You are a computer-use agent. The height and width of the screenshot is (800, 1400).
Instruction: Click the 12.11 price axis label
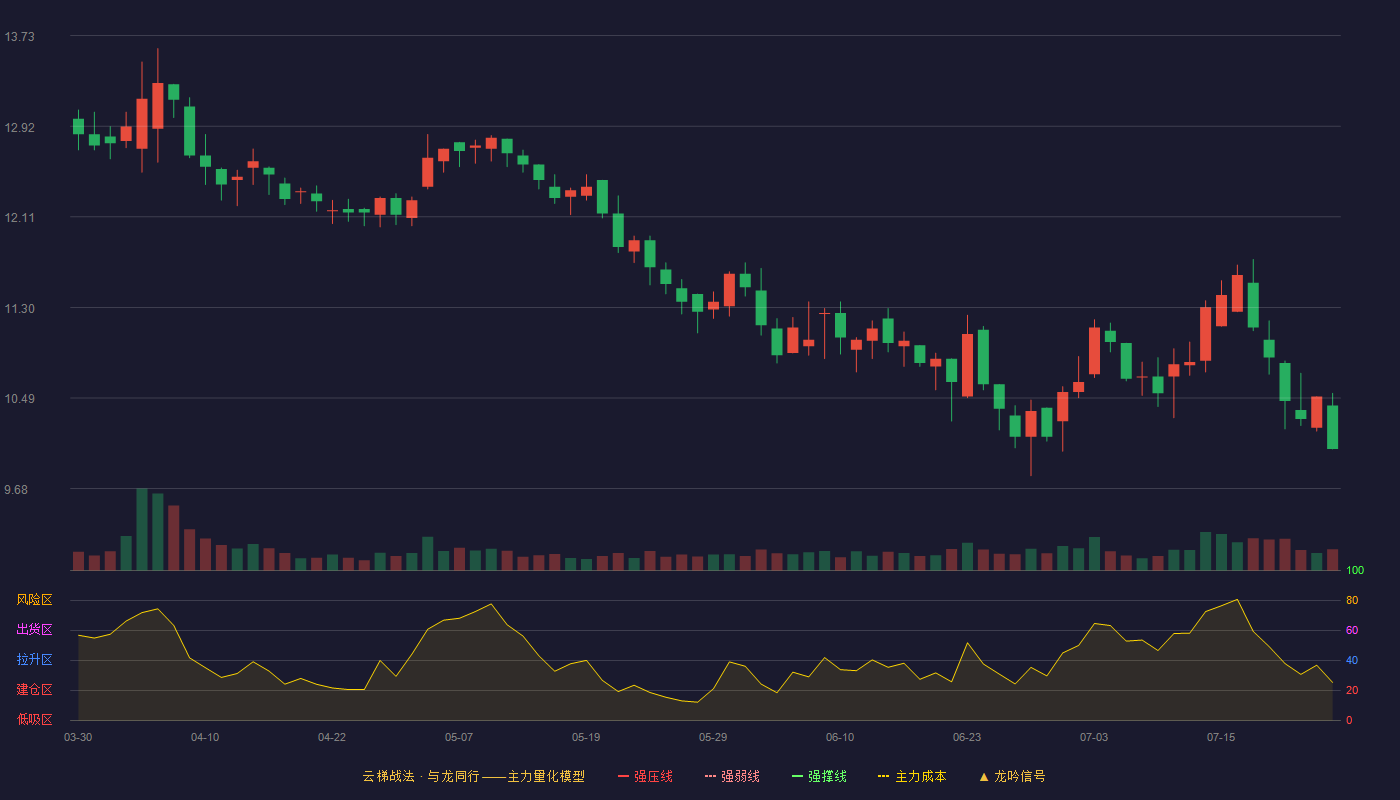coord(20,218)
